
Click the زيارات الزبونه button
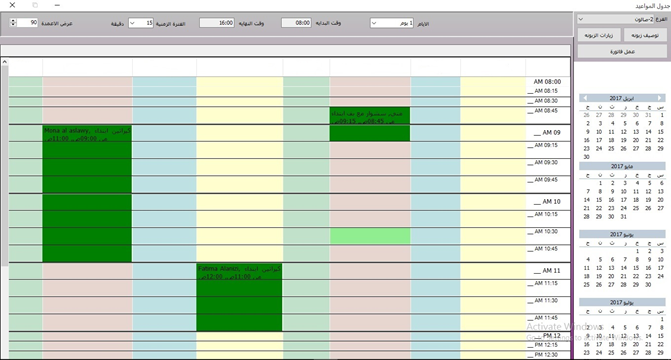click(x=599, y=36)
